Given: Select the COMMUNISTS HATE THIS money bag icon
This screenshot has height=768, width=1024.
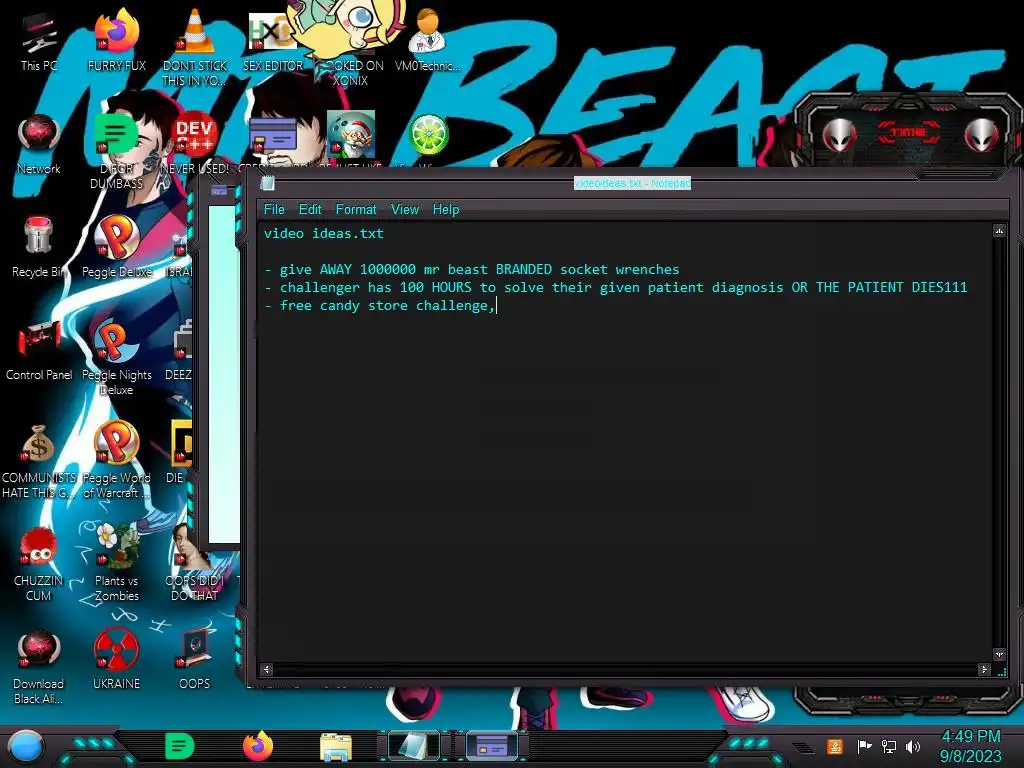Looking at the screenshot, I should [39, 460].
